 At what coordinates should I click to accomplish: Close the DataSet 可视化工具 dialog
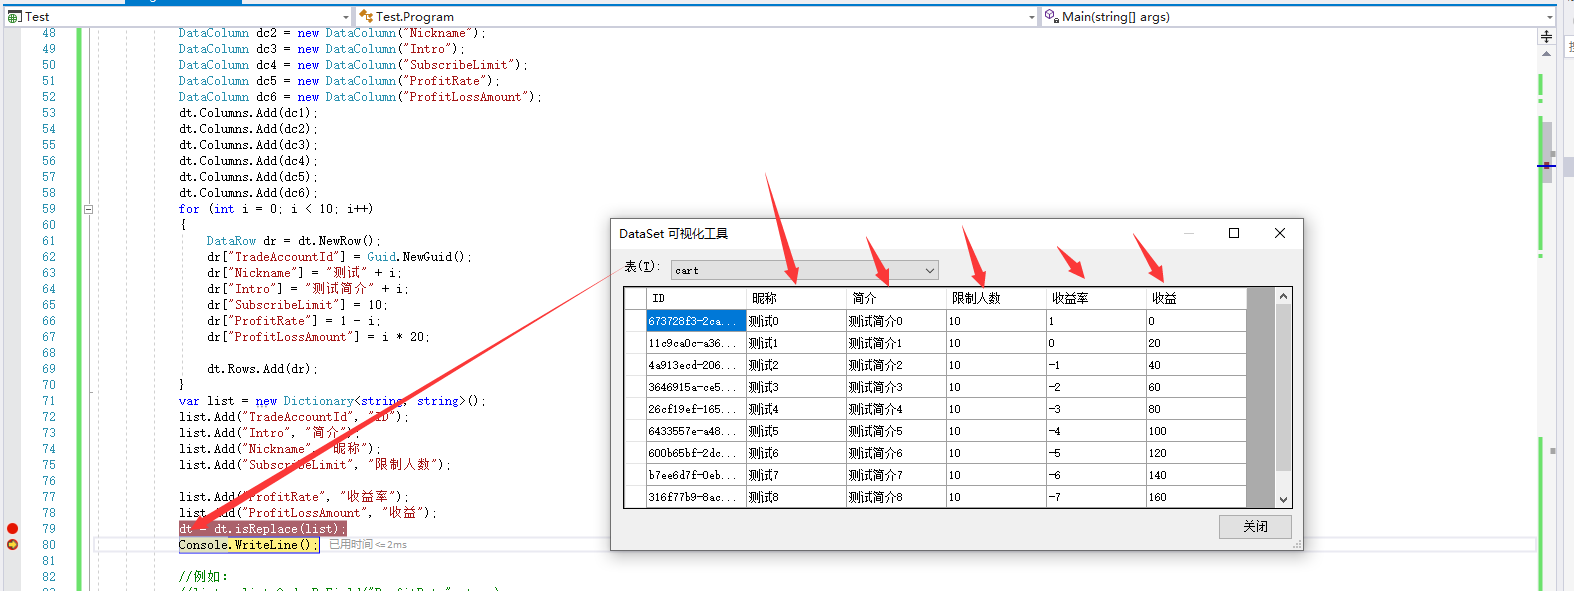click(1280, 233)
